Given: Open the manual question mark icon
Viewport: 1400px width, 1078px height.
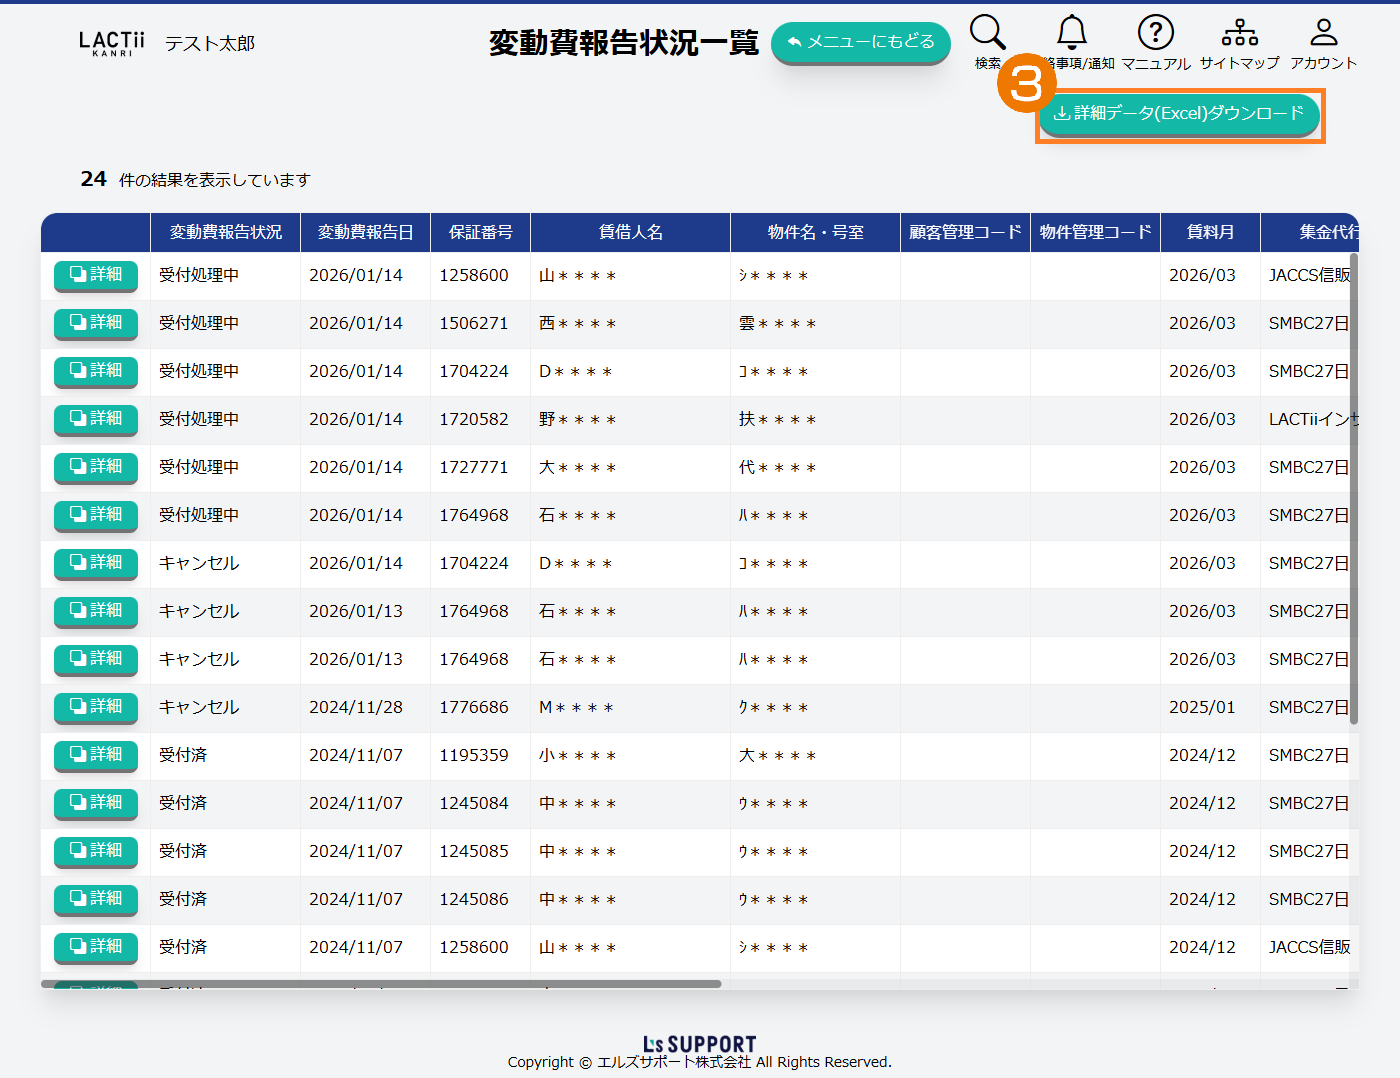Looking at the screenshot, I should 1155,33.
